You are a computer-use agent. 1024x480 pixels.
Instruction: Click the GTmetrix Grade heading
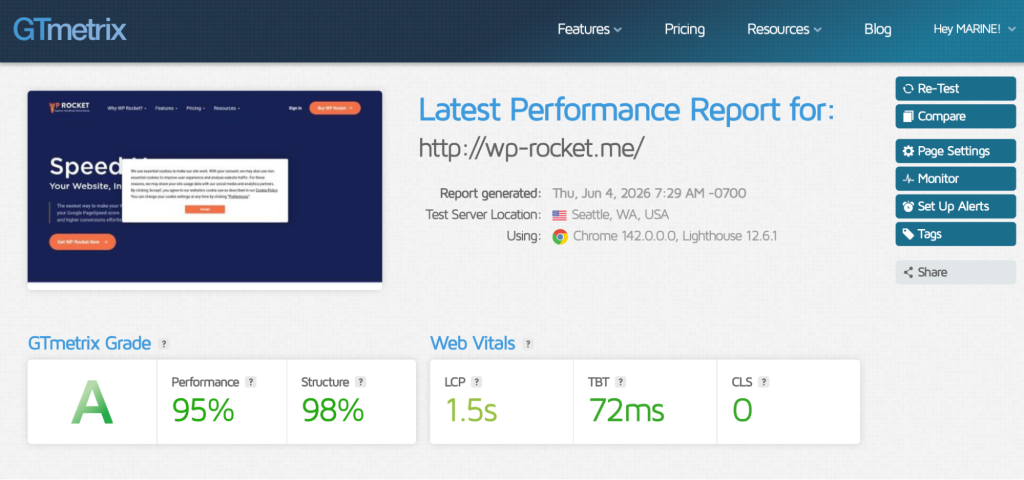pos(89,344)
